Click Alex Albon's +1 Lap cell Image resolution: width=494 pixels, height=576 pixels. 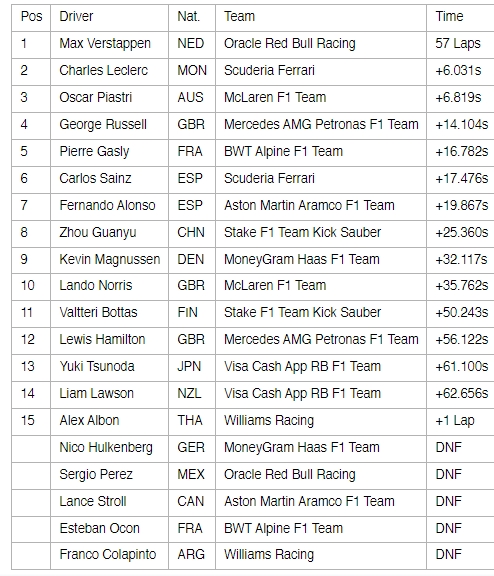coord(460,422)
